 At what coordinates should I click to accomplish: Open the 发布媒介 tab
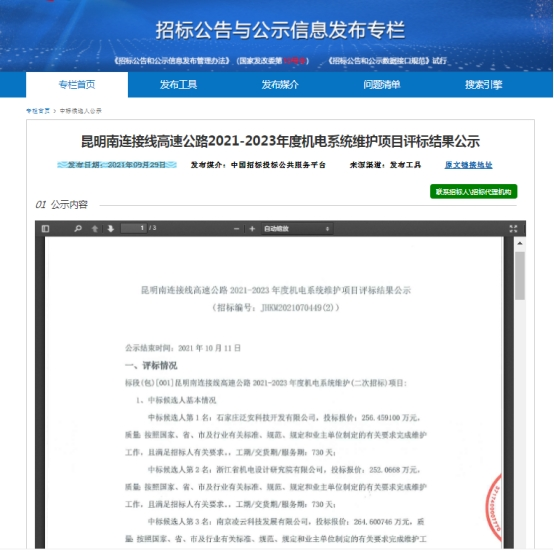click(x=280, y=84)
